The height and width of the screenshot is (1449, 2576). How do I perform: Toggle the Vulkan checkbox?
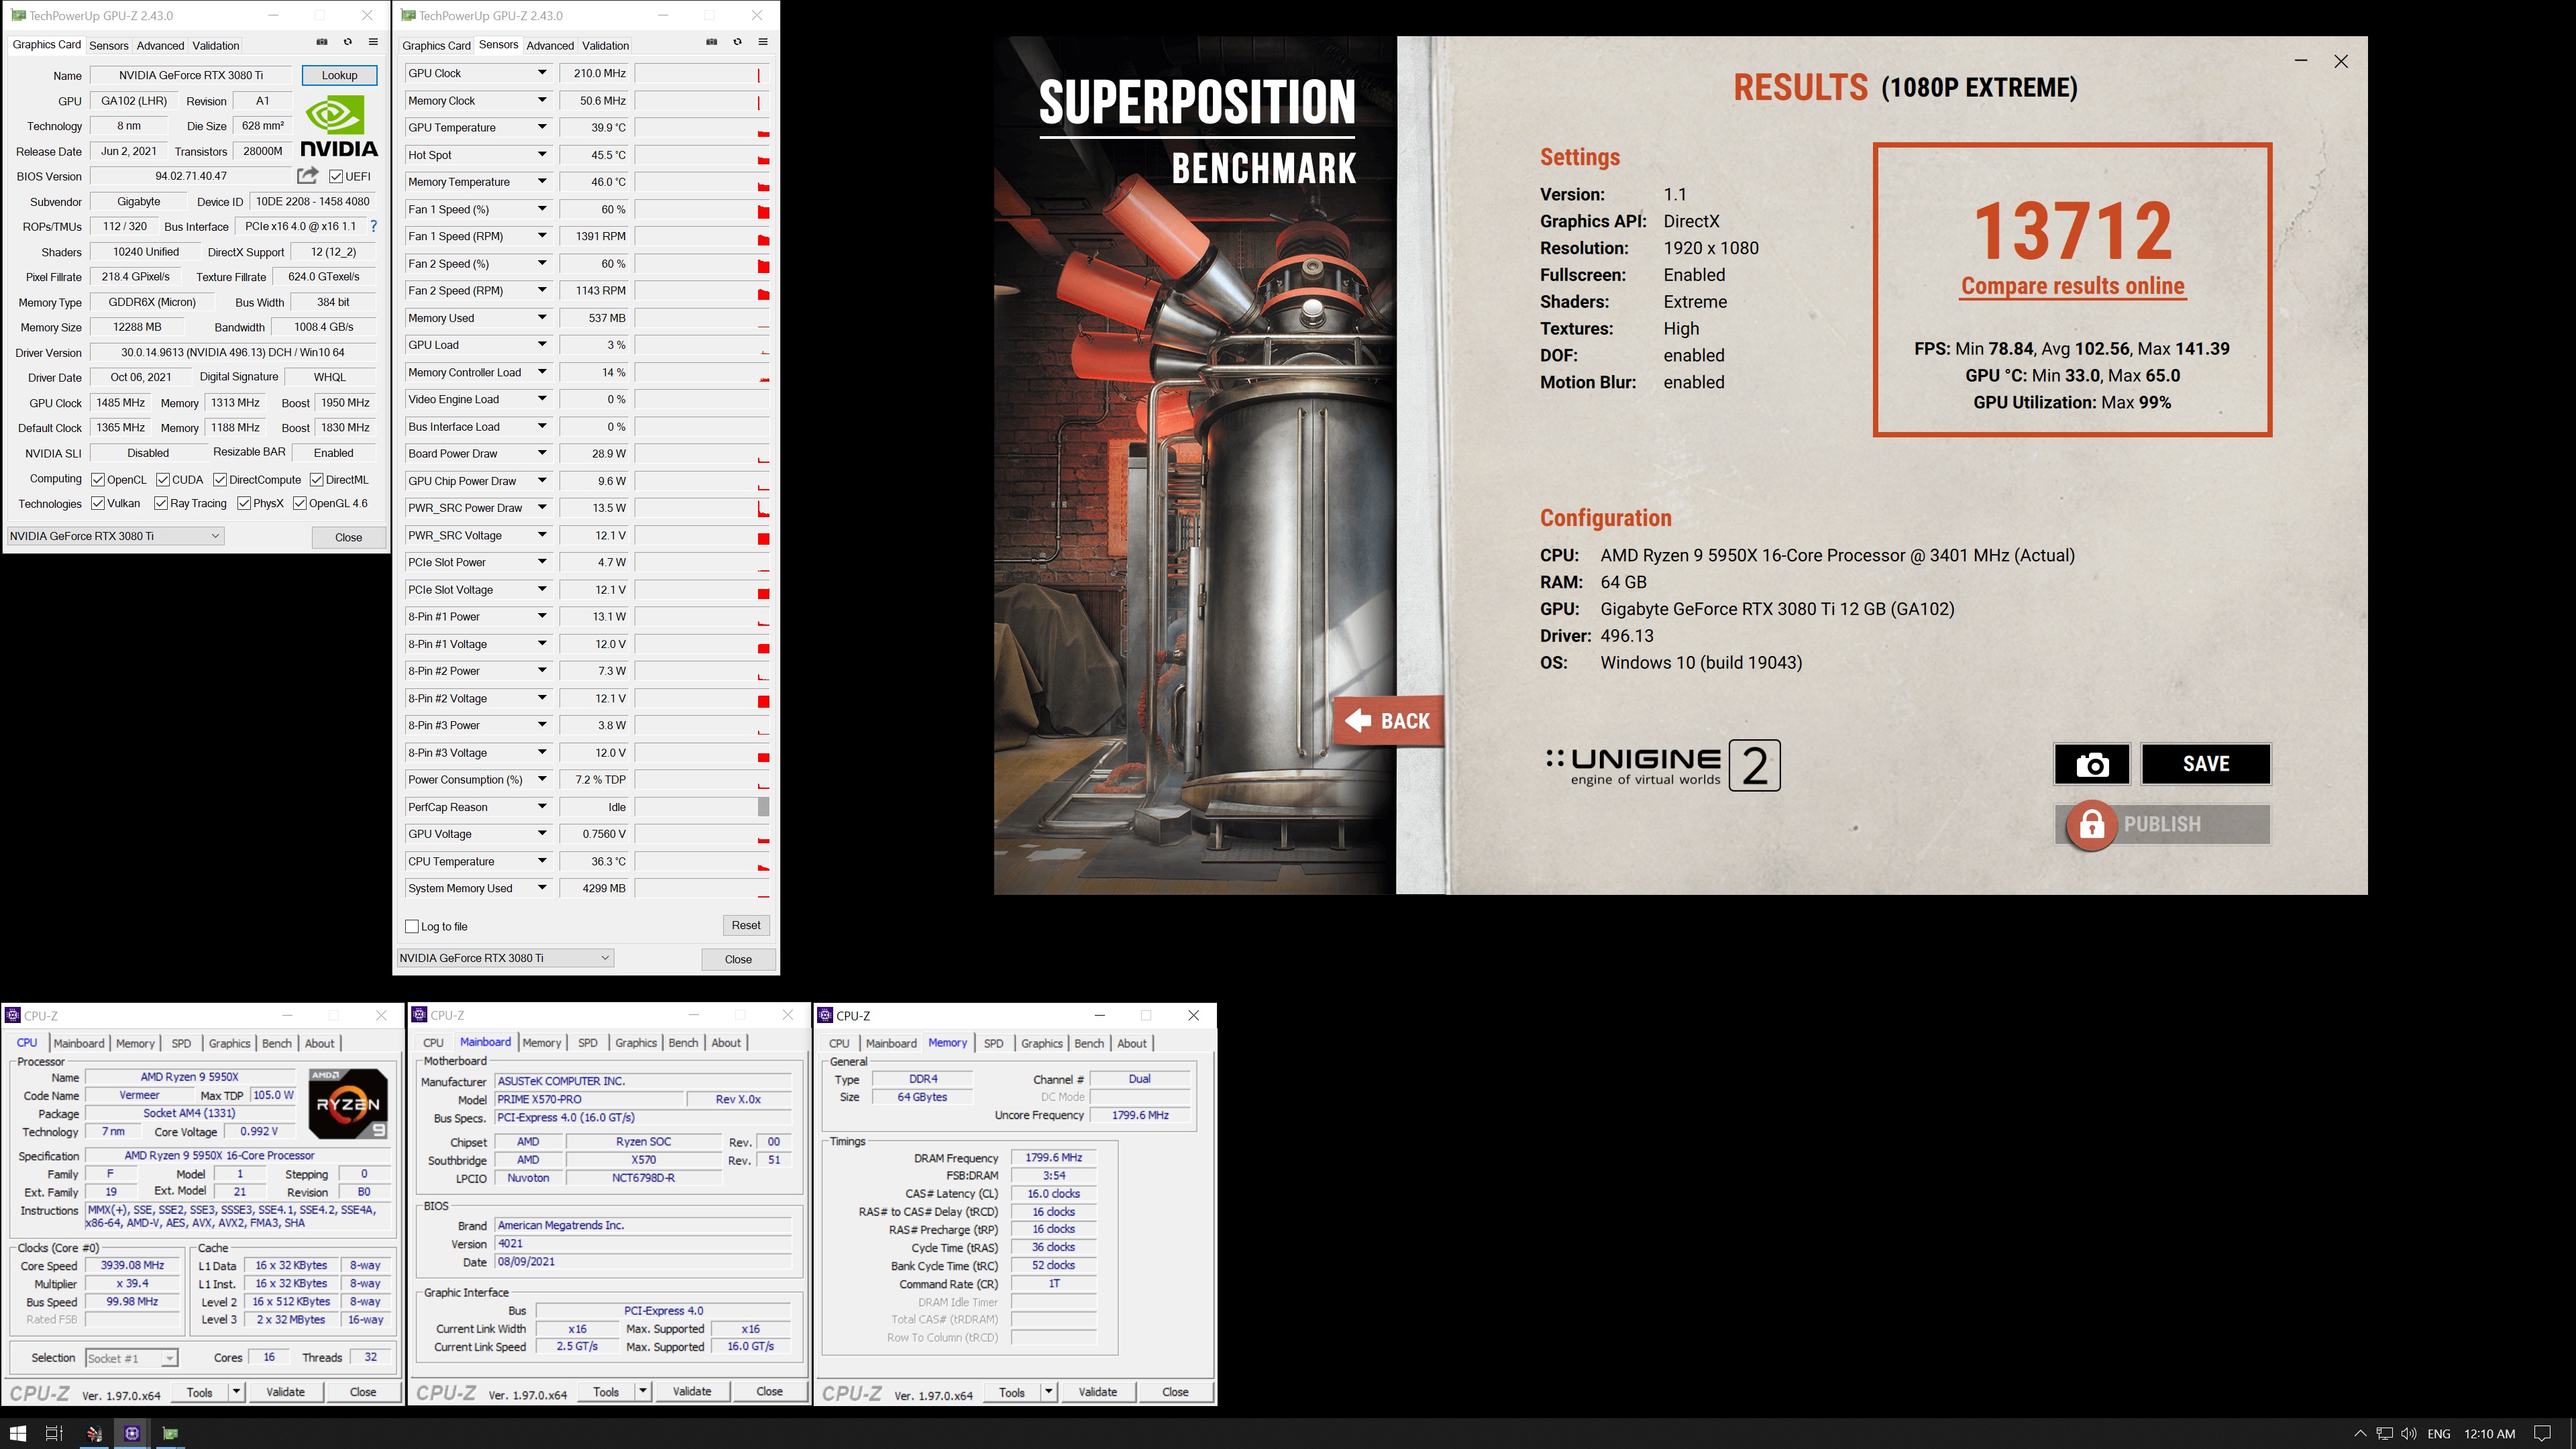98,503
